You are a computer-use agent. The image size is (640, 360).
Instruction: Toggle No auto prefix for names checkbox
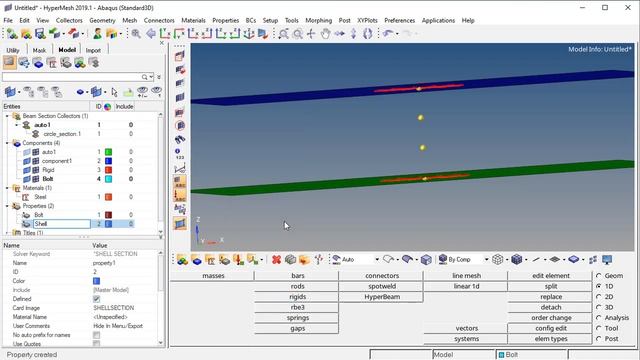pos(96,335)
